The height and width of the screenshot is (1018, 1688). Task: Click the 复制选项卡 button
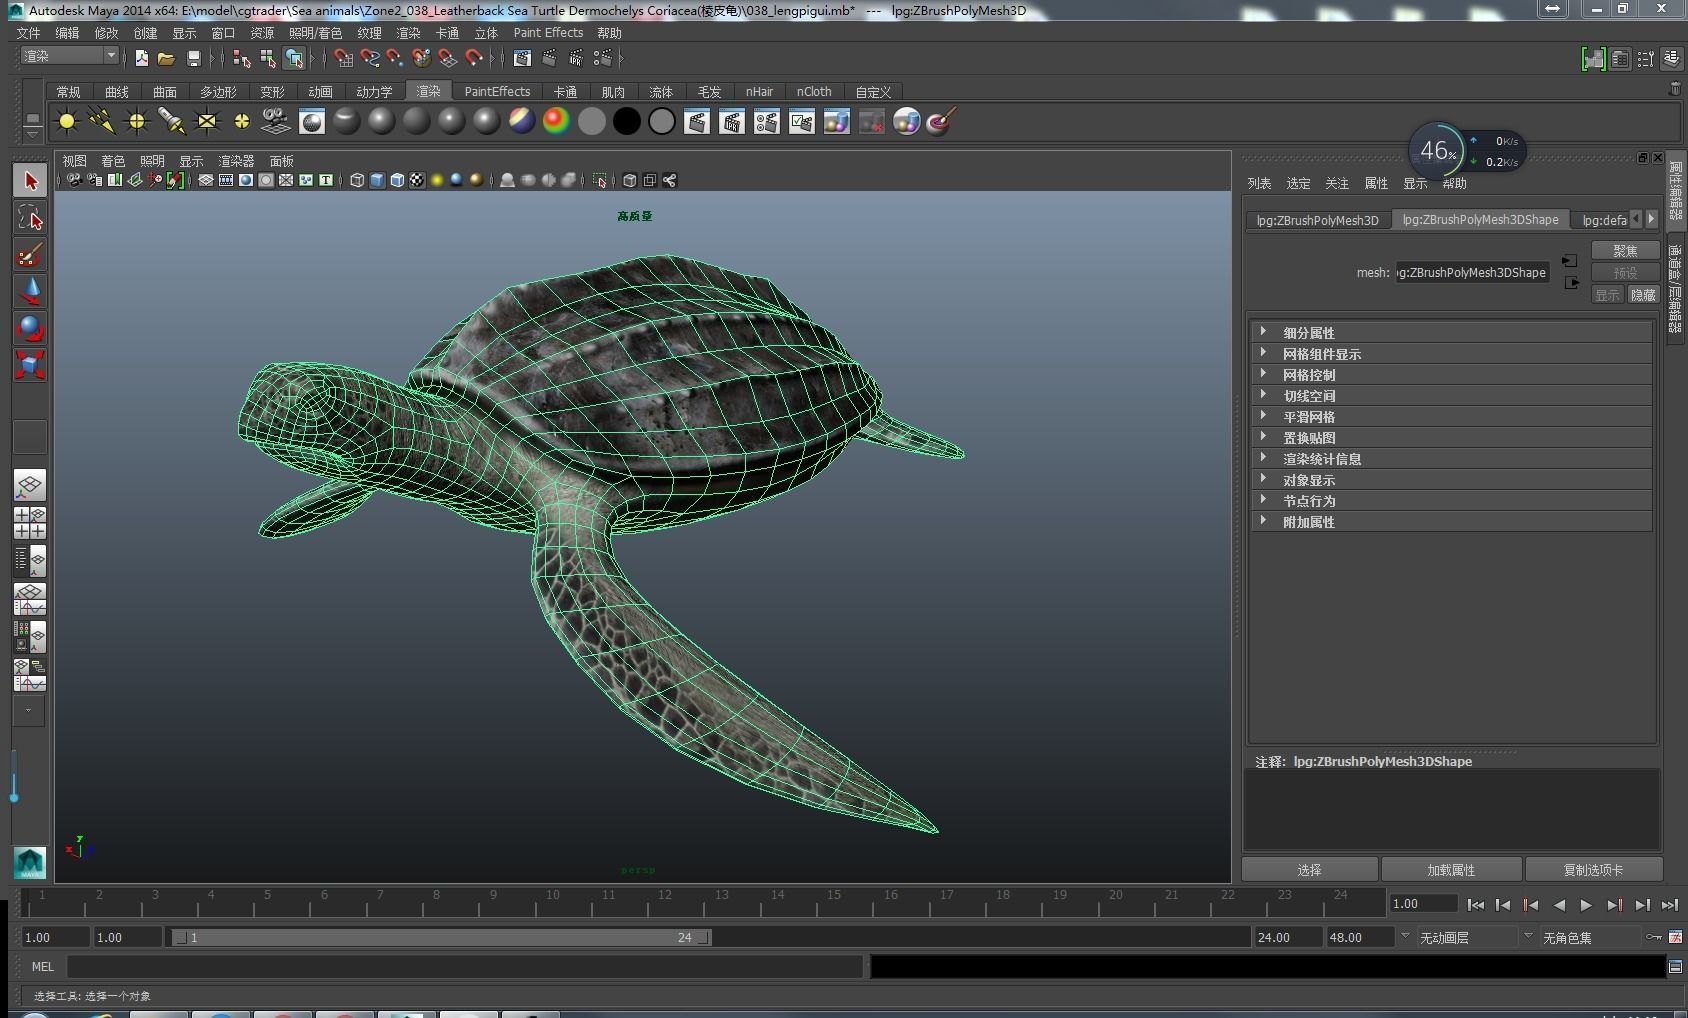click(1593, 870)
